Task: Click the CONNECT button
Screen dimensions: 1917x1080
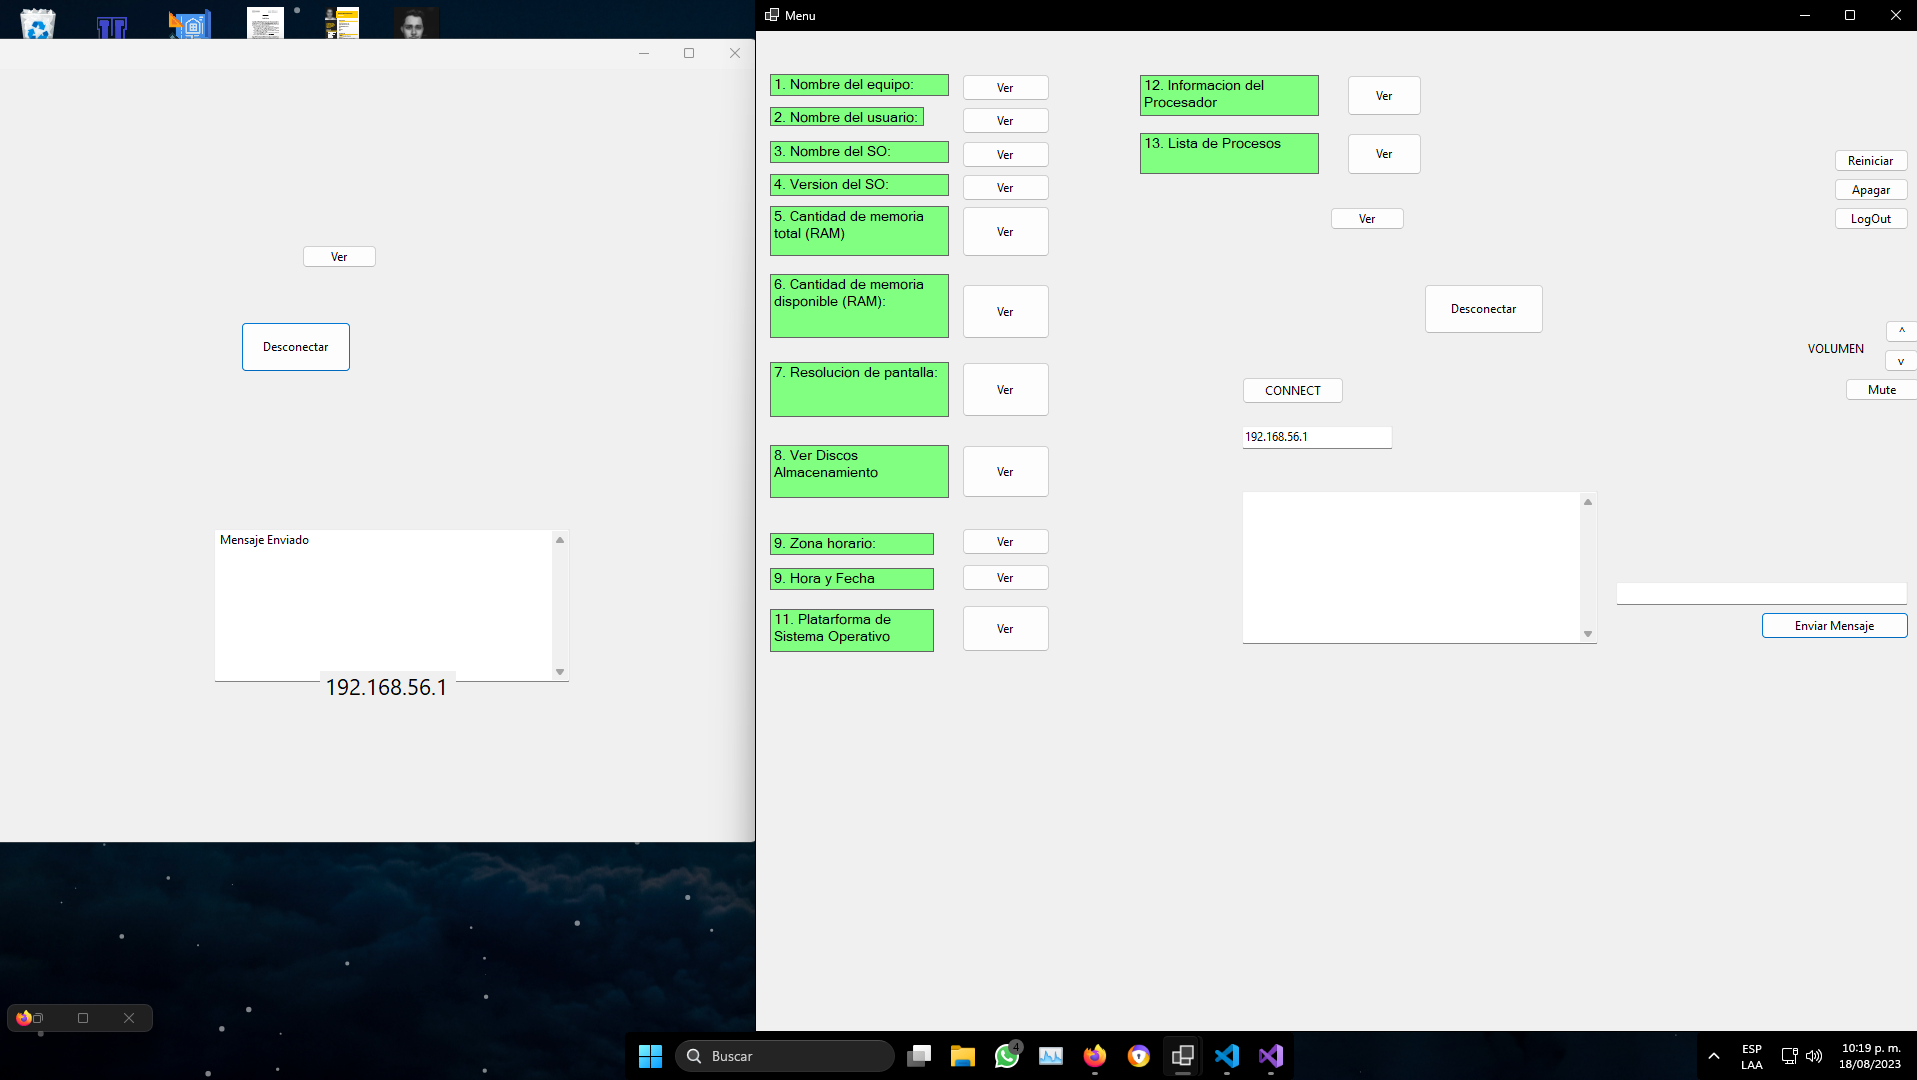Action: [x=1293, y=391]
